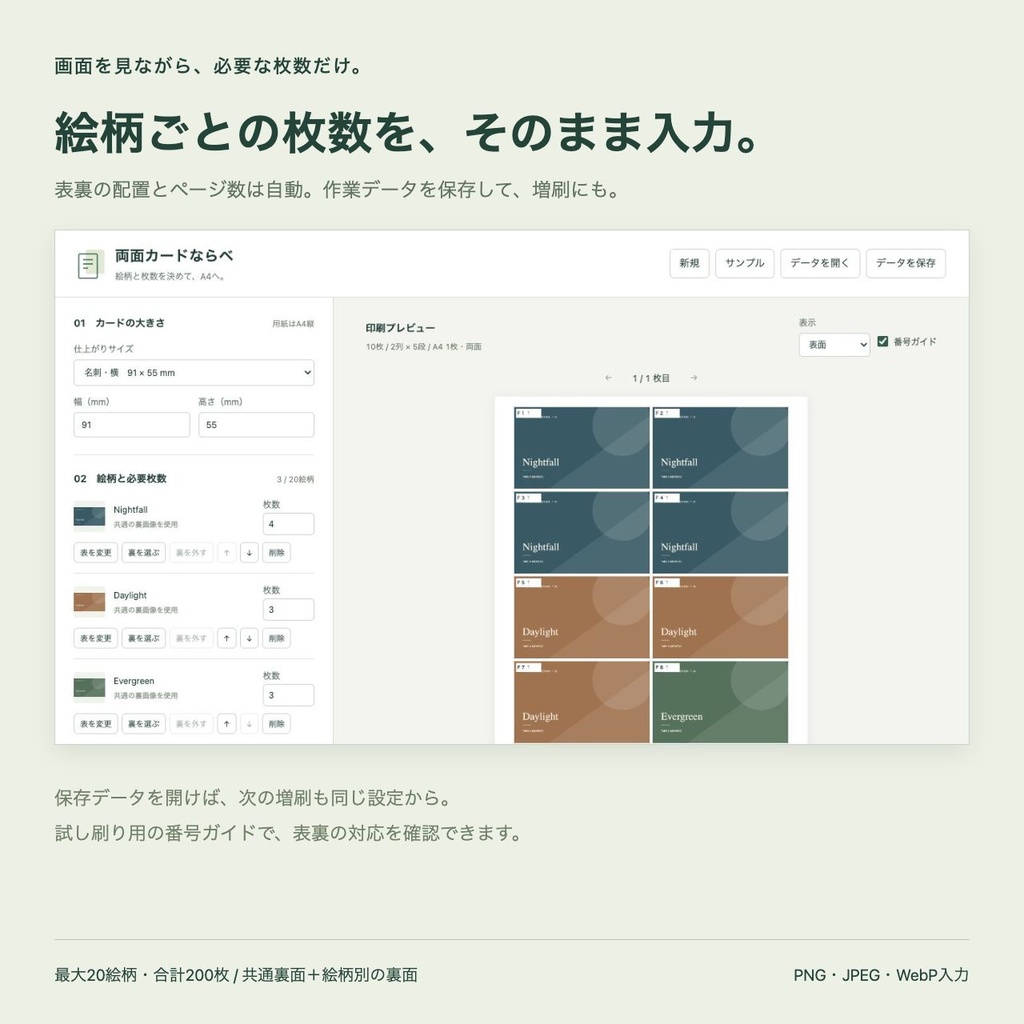Open the 仕上がりサイズ size dropdown
Viewport: 1024px width, 1024px height.
point(194,373)
